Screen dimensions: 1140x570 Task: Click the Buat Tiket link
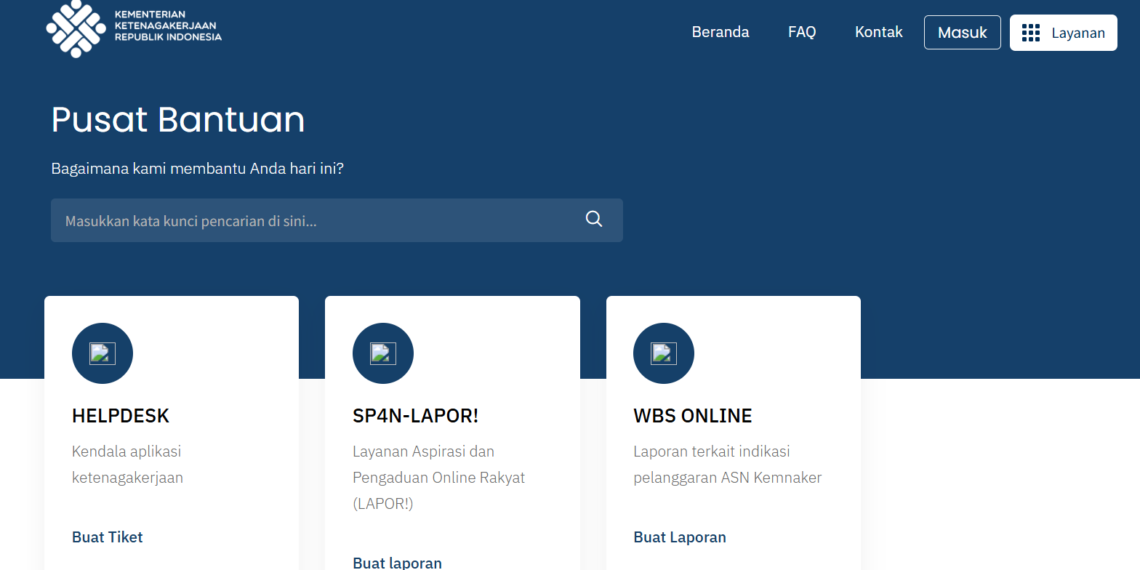coord(107,537)
